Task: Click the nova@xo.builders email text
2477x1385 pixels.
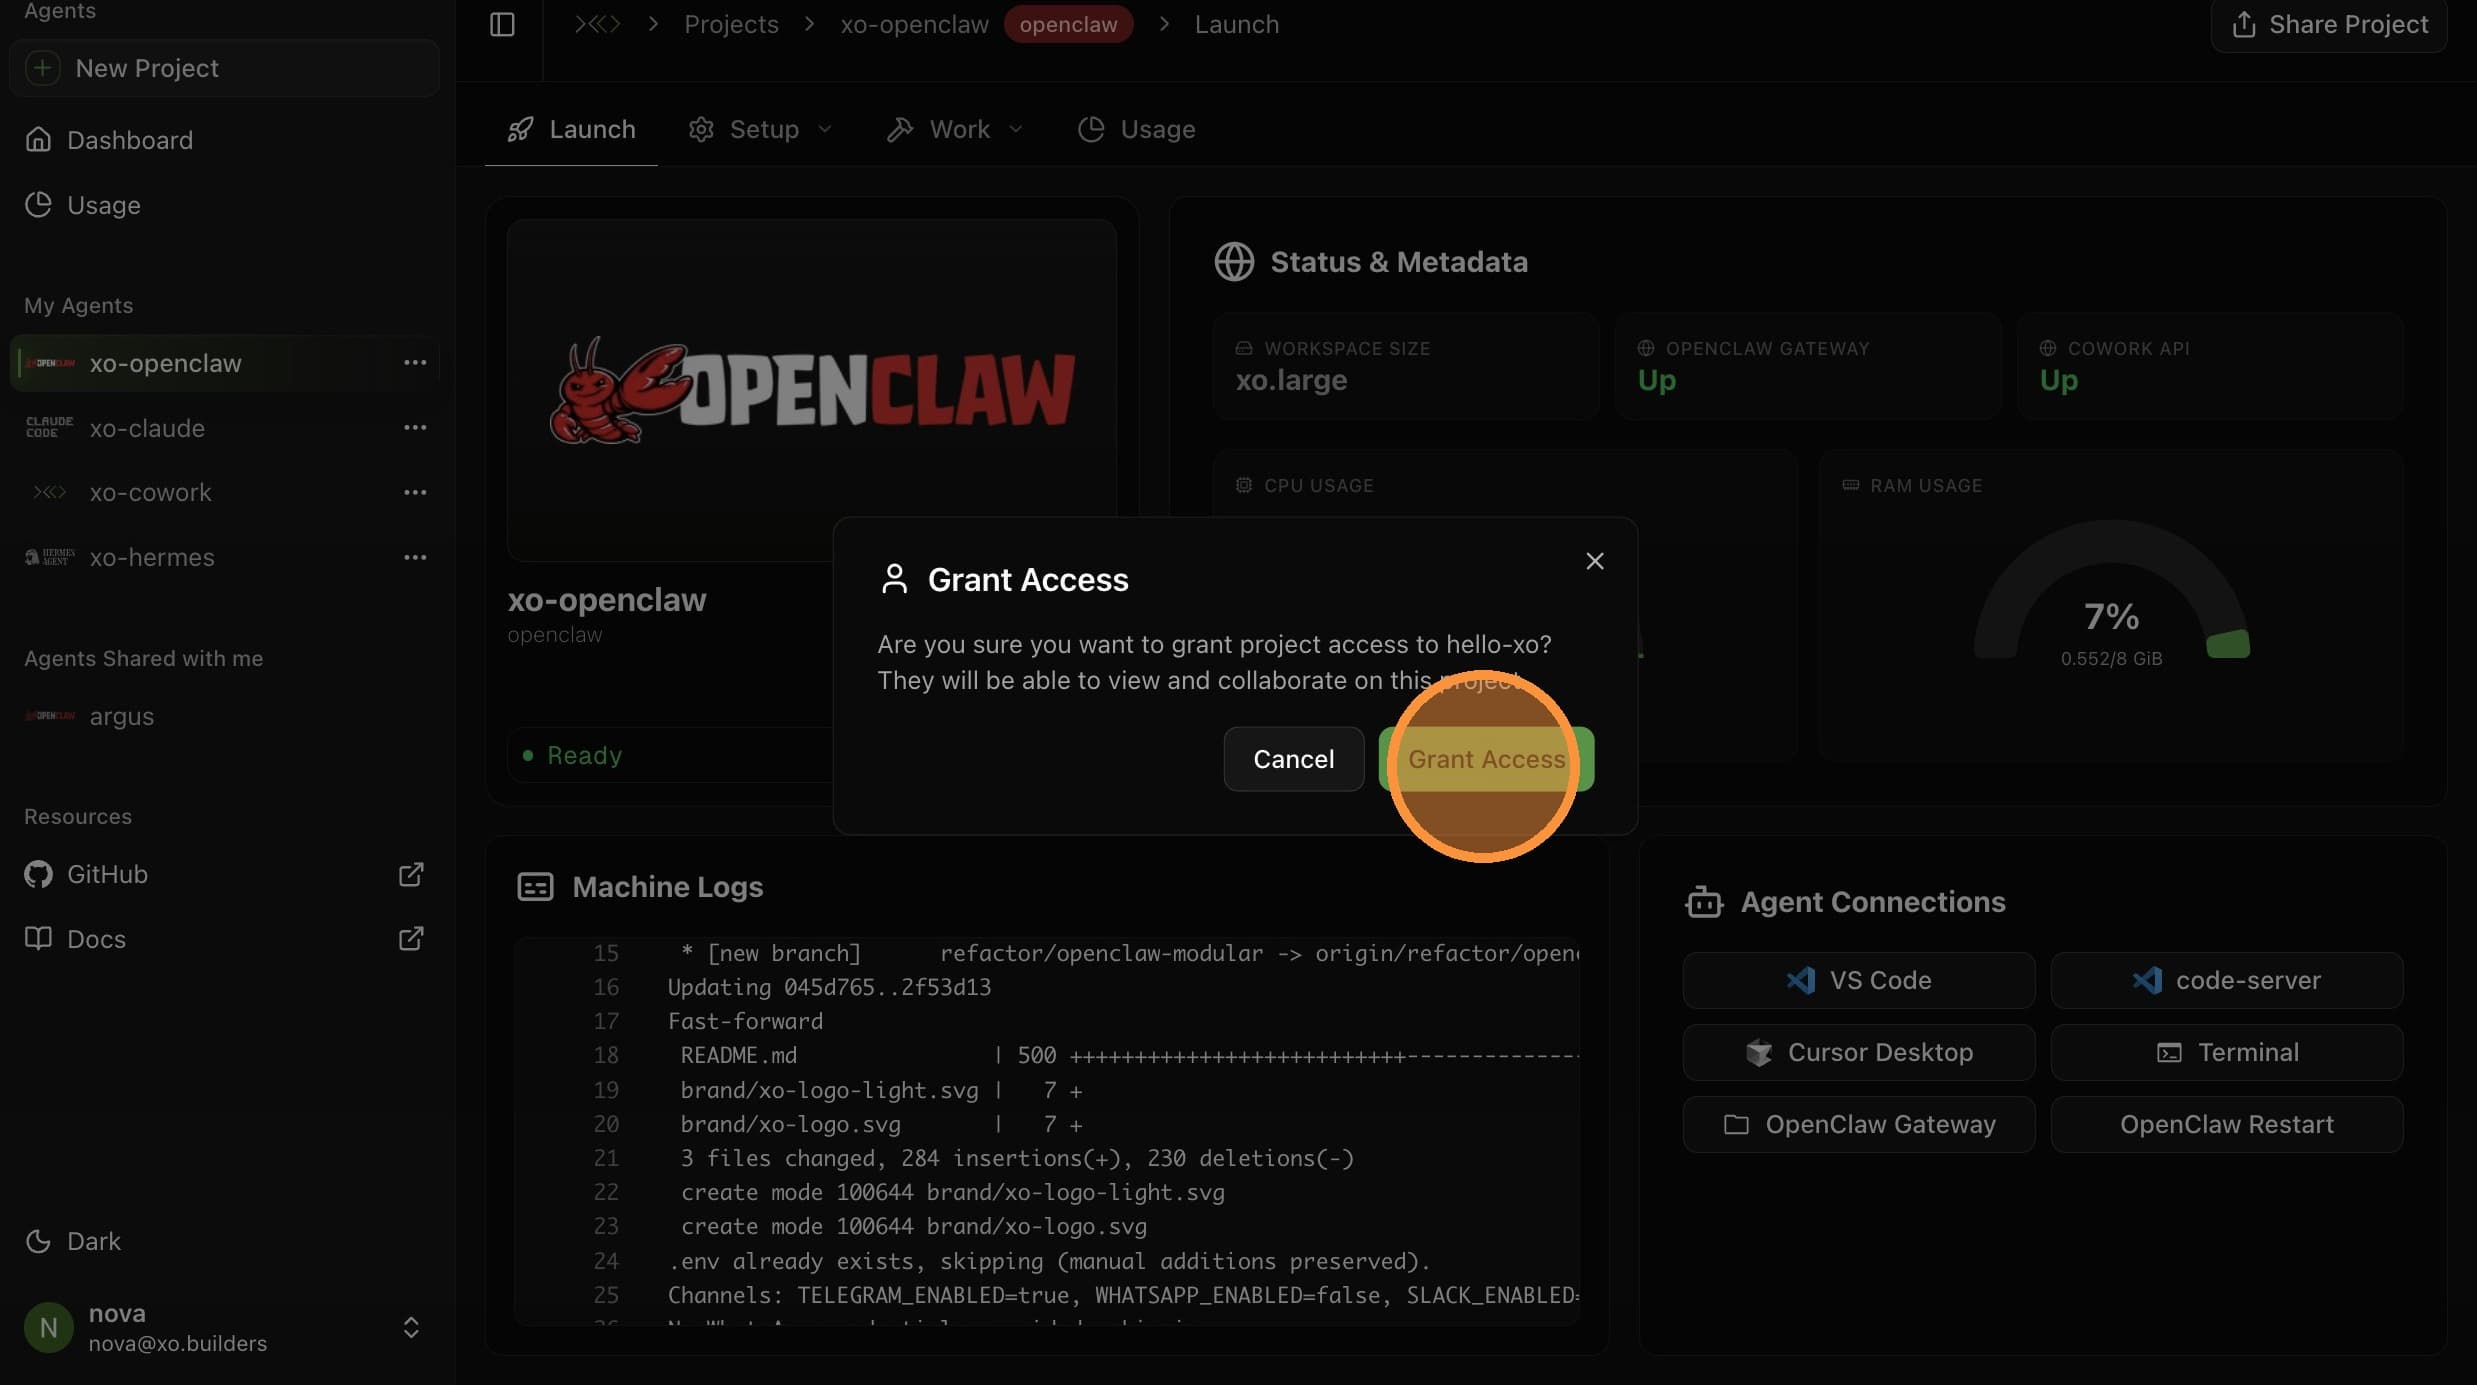Action: point(178,1343)
